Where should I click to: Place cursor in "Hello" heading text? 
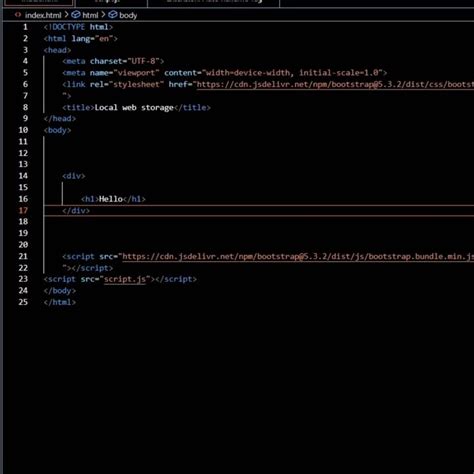point(111,199)
